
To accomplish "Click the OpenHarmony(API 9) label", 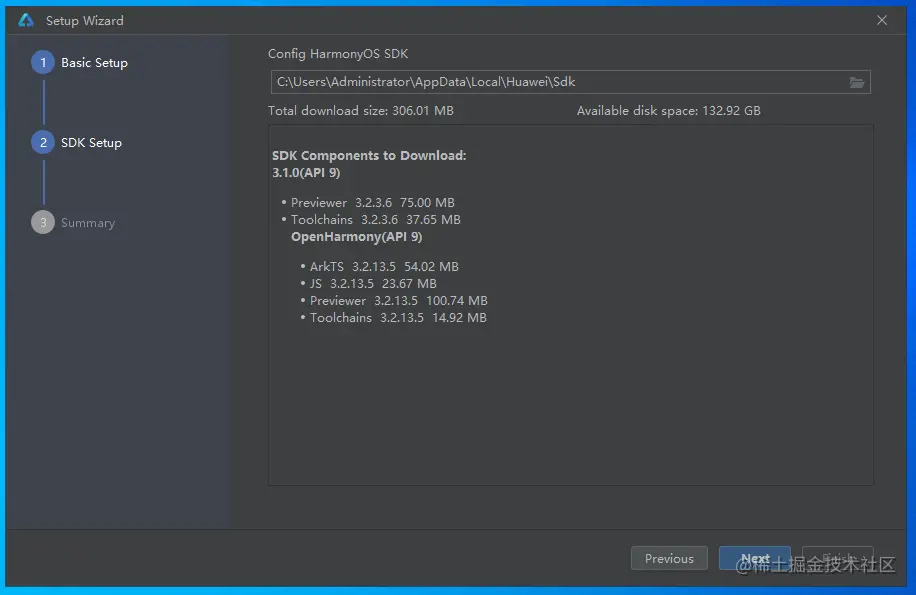I will [x=356, y=236].
